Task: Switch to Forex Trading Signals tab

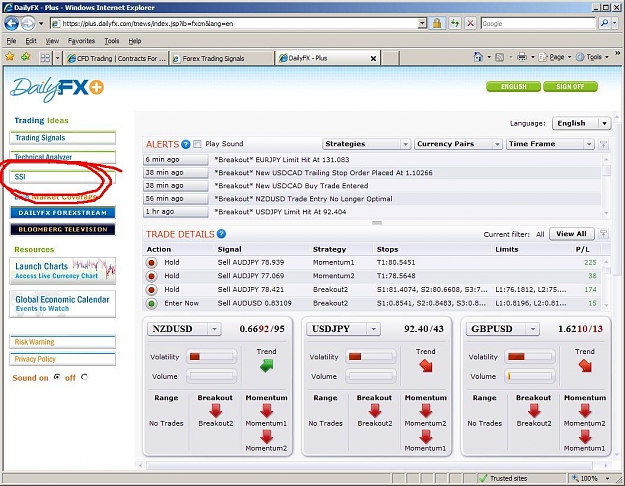Action: [222, 59]
